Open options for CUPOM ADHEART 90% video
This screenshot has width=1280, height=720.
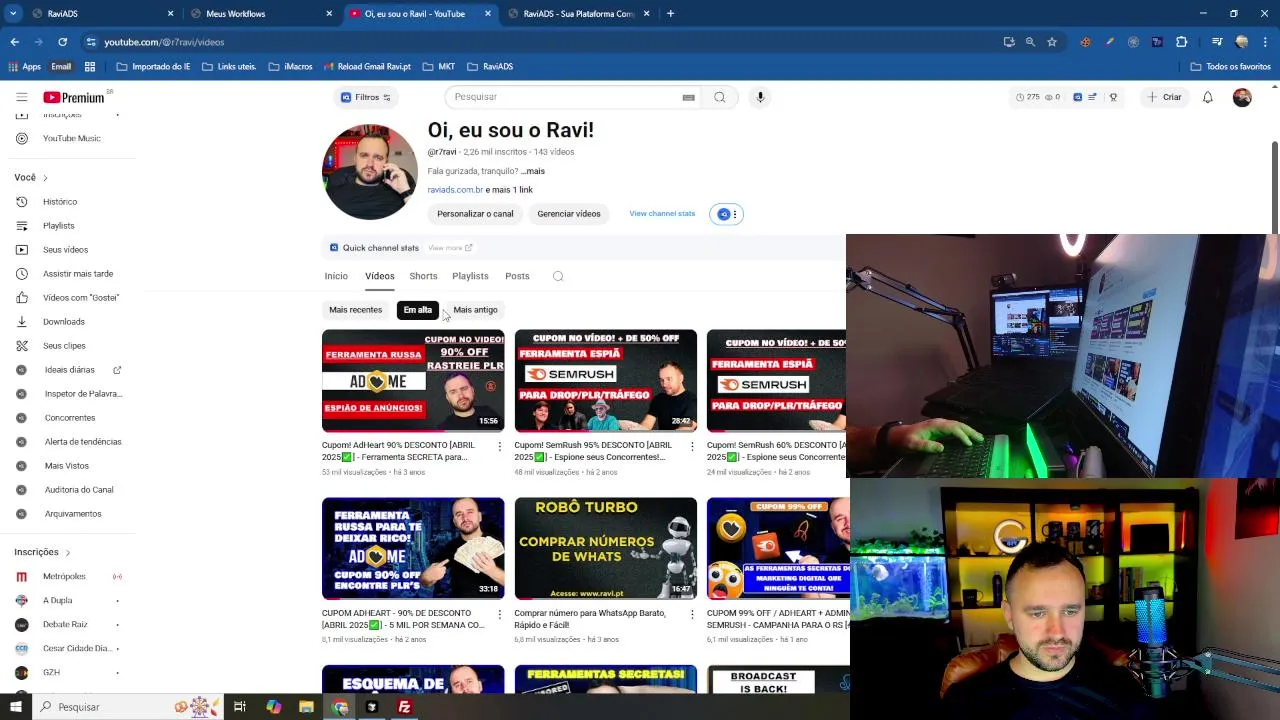[x=499, y=614]
